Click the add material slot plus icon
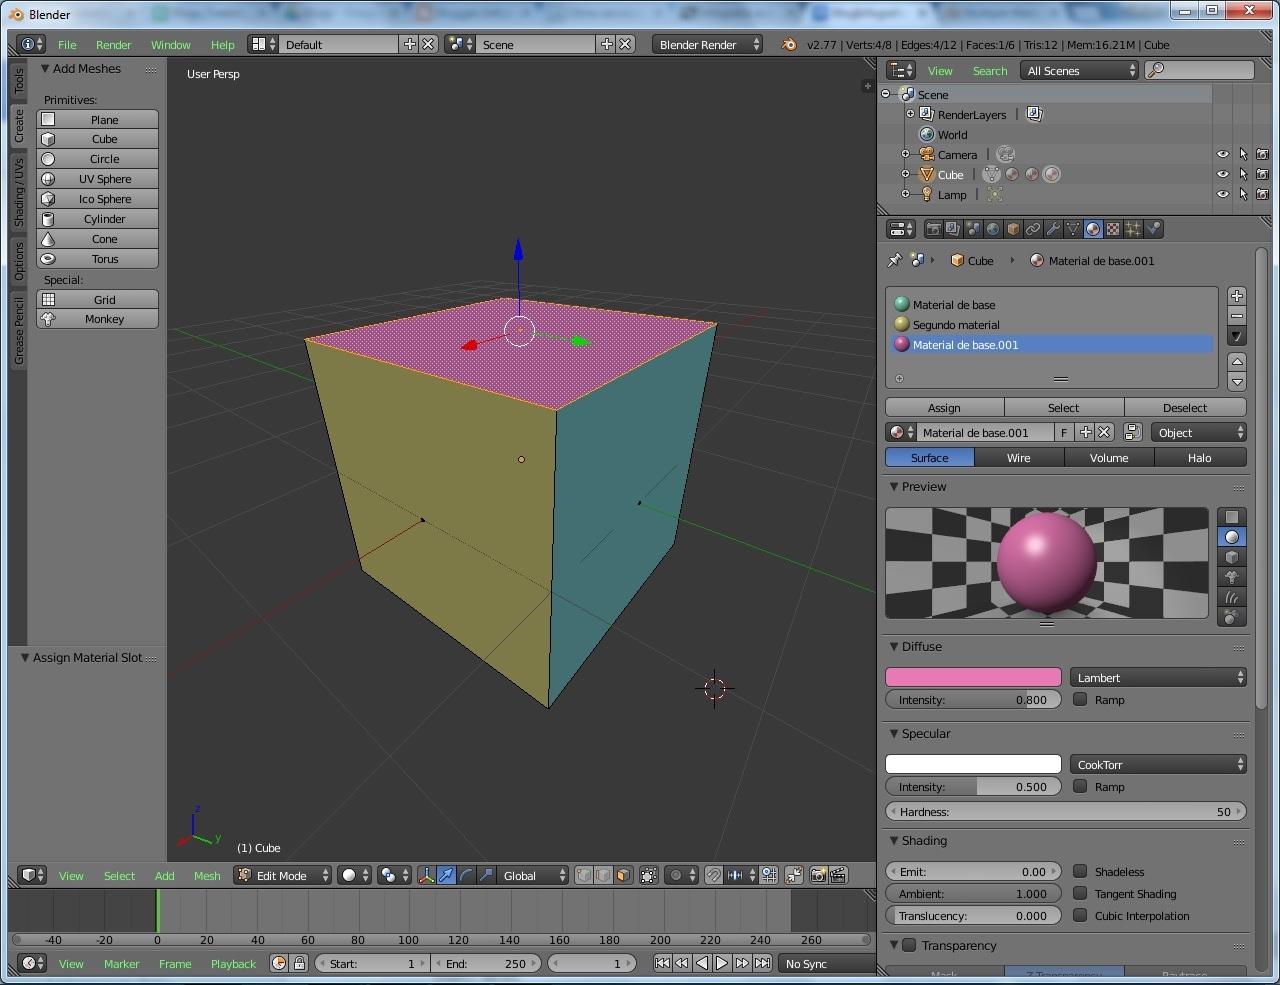The image size is (1280, 985). [1237, 296]
